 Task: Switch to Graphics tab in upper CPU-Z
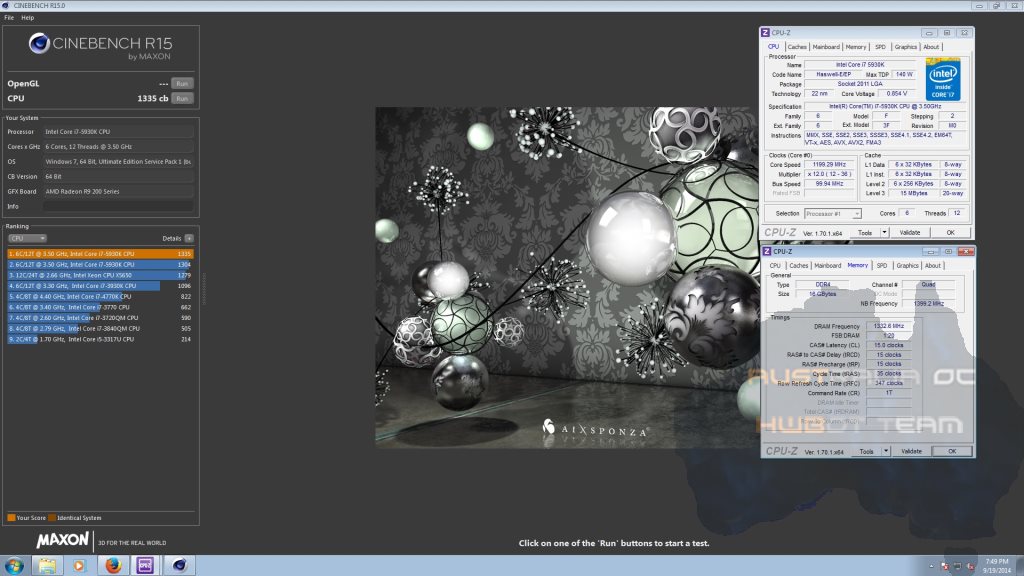coord(906,47)
